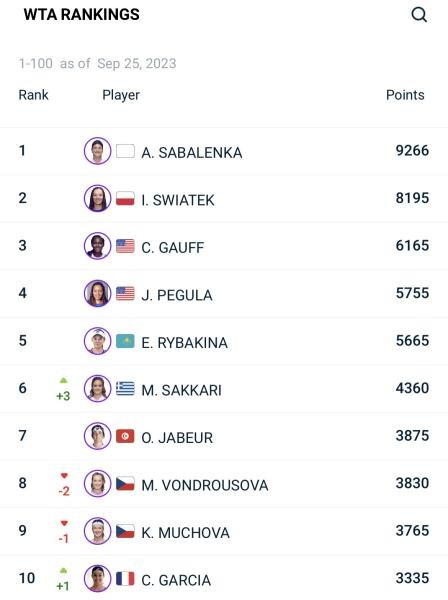Click the USA flag next to C. Gauff

[x=125, y=246]
